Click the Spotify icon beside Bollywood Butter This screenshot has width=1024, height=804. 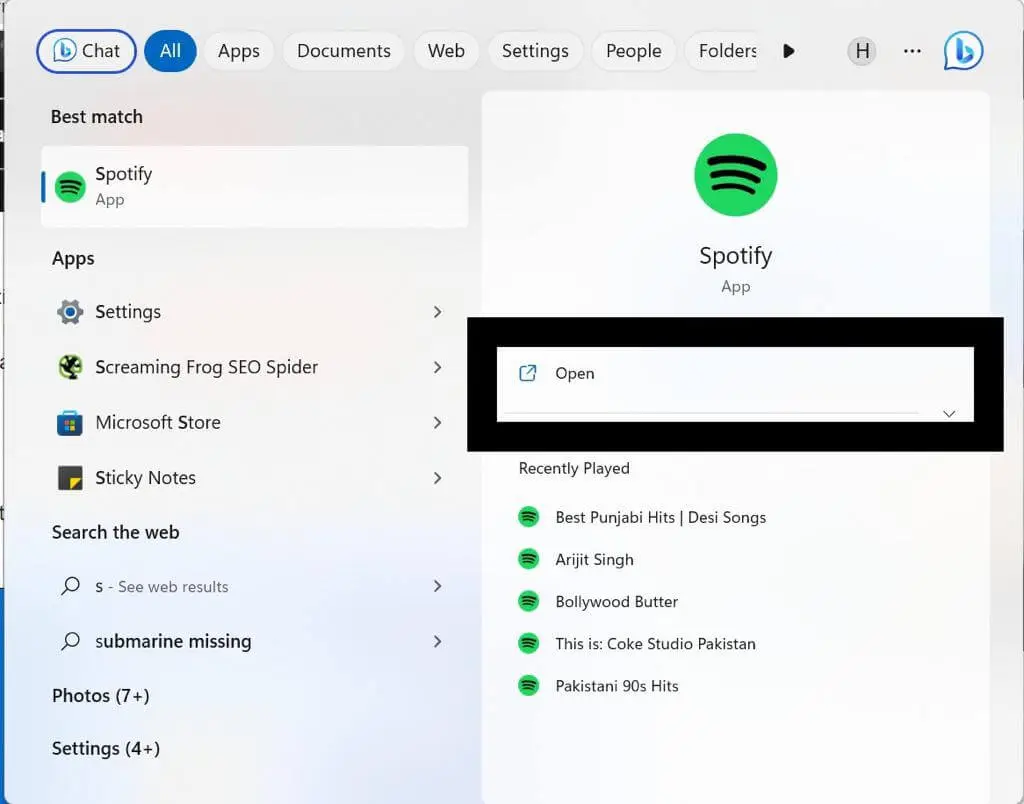[528, 602]
